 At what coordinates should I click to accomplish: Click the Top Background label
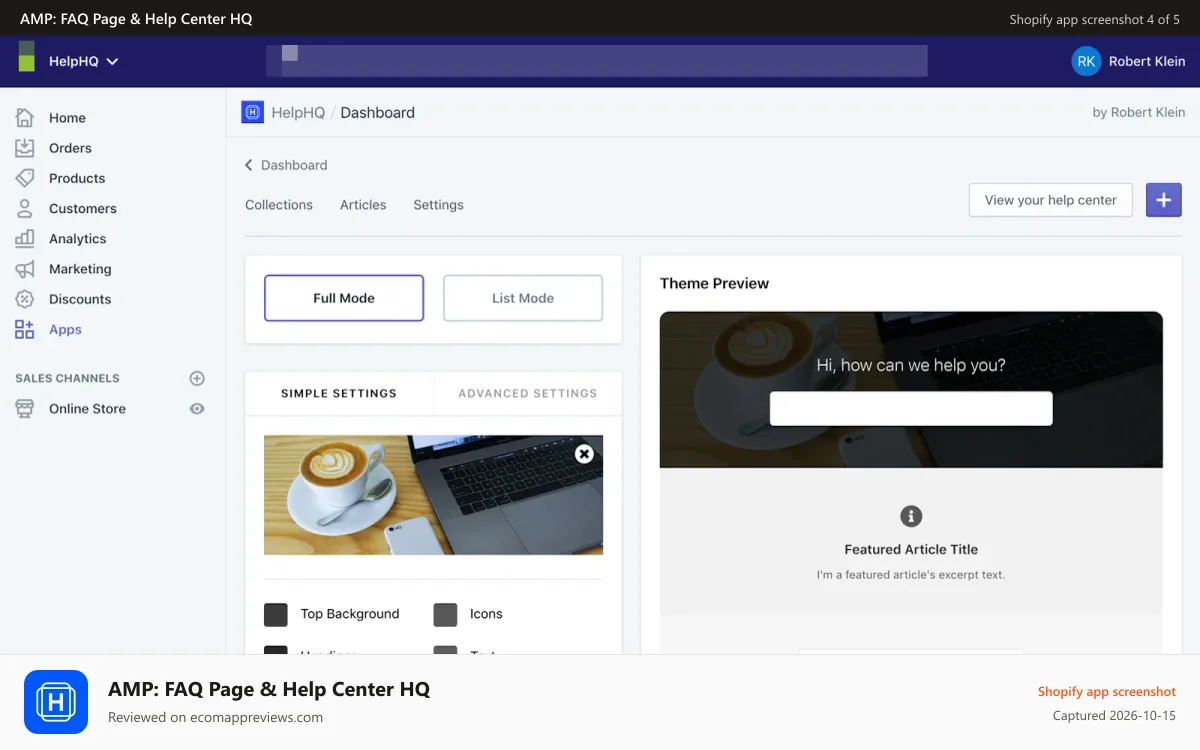click(x=350, y=614)
